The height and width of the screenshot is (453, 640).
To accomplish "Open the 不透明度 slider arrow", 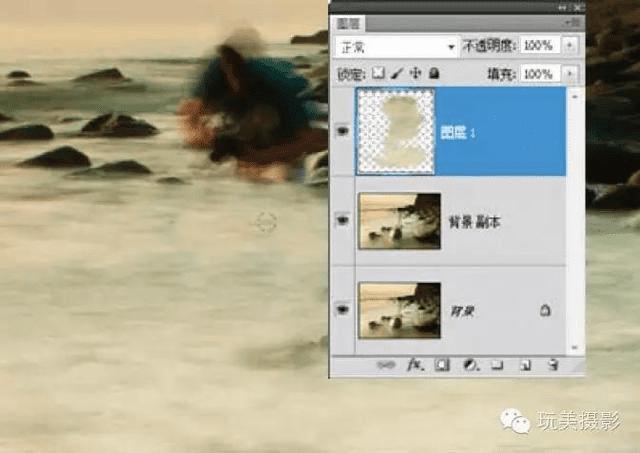I will pyautogui.click(x=570, y=45).
